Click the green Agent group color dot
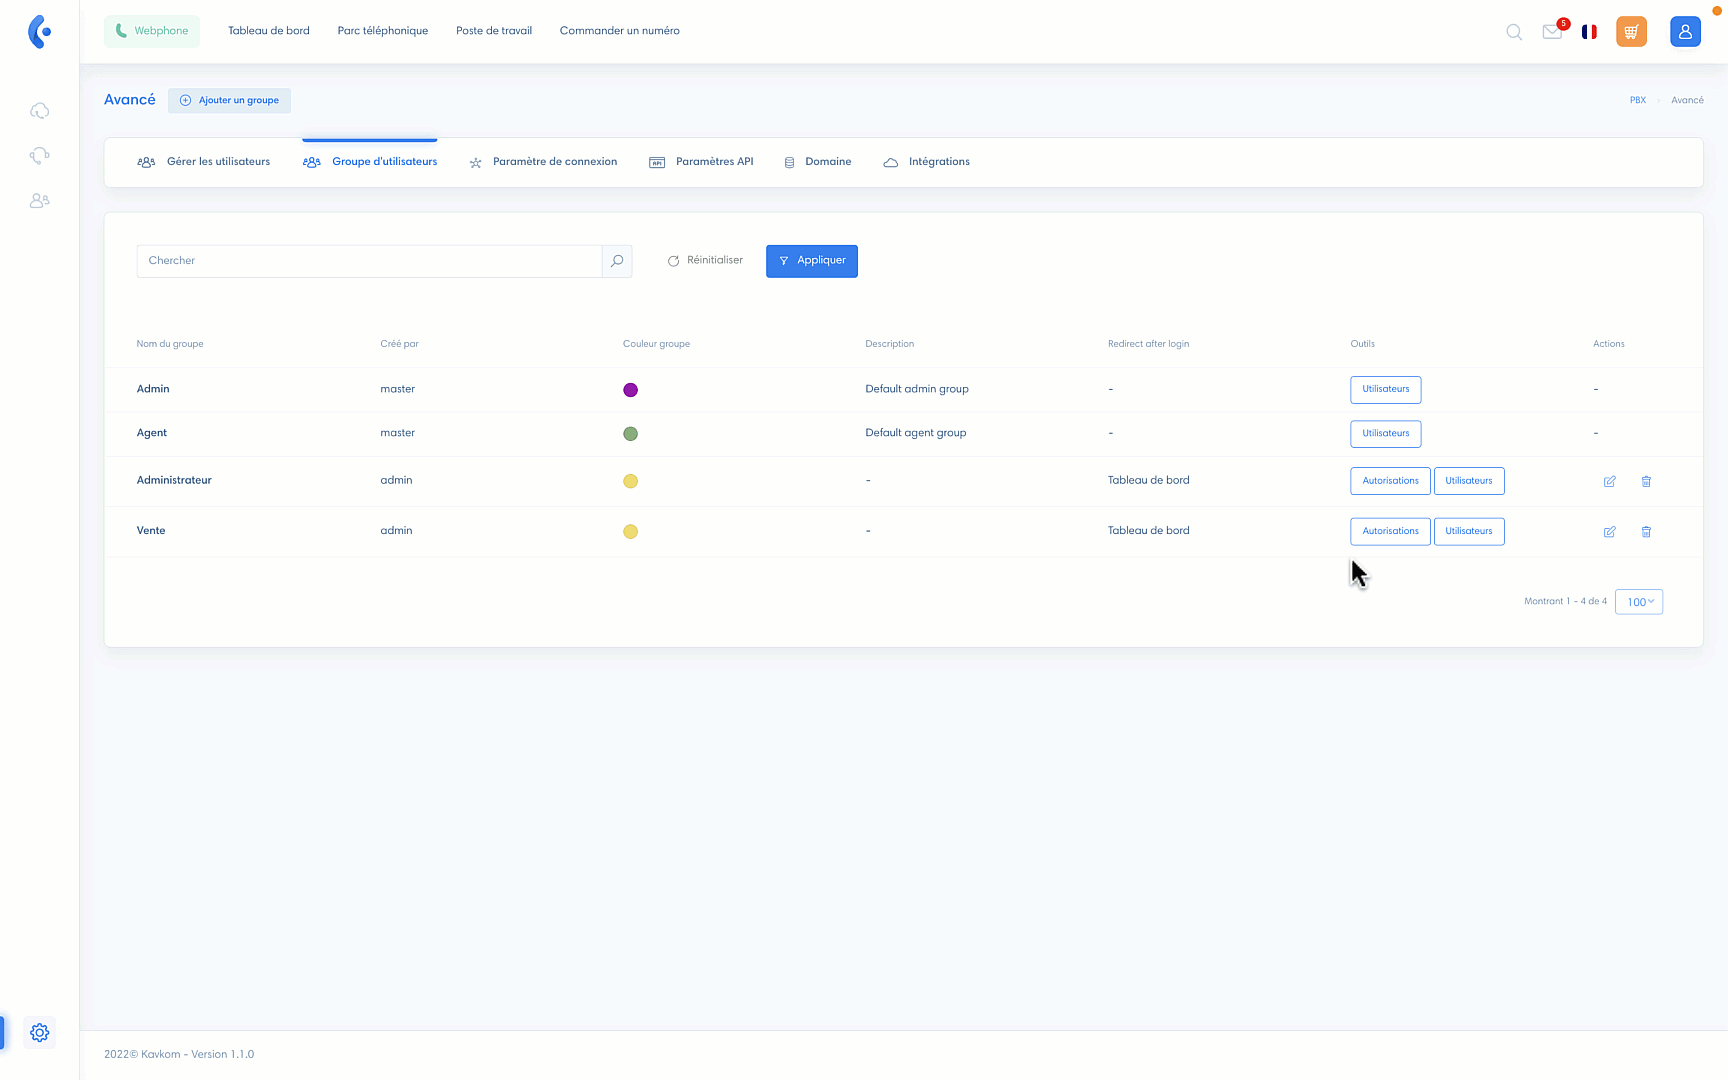This screenshot has height=1080, width=1728. pos(630,434)
